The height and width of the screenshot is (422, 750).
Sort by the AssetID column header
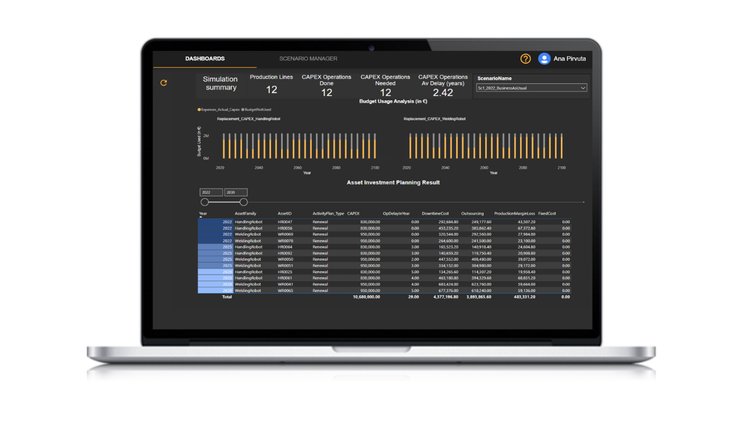(285, 213)
